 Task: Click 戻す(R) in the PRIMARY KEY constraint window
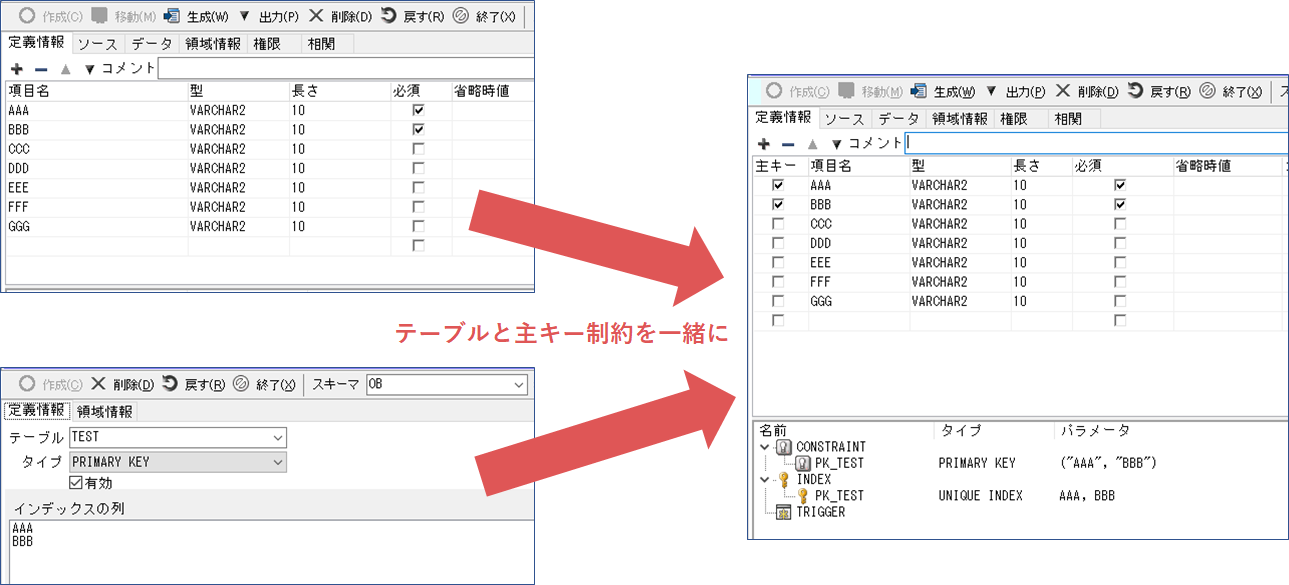(x=194, y=384)
